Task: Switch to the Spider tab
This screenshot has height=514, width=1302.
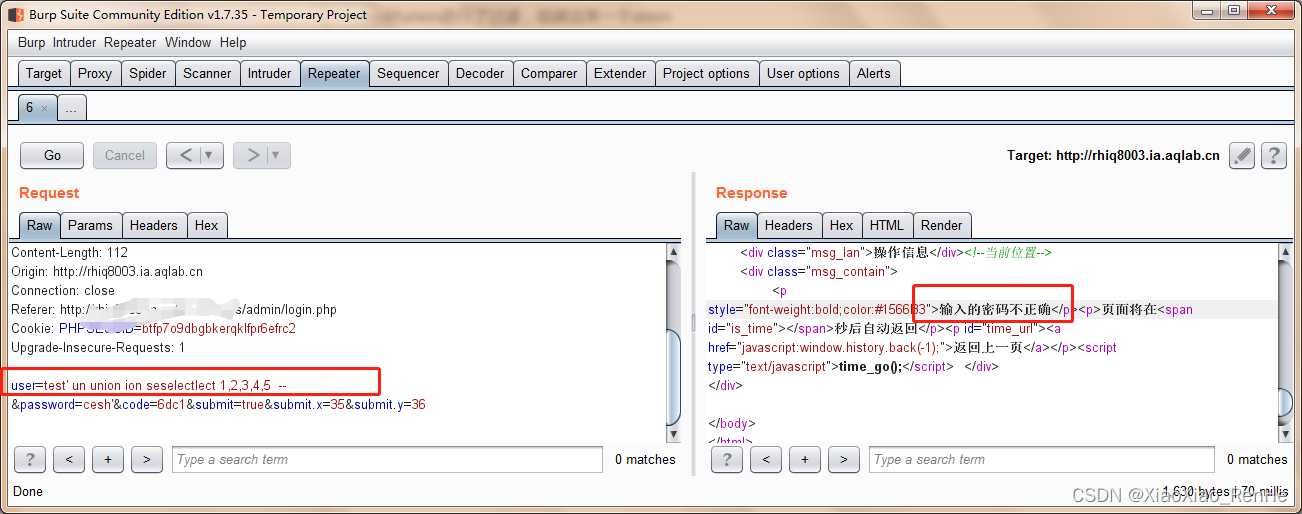Action: point(148,73)
